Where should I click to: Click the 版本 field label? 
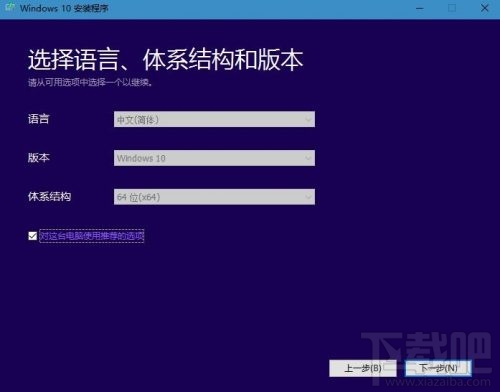(39, 158)
